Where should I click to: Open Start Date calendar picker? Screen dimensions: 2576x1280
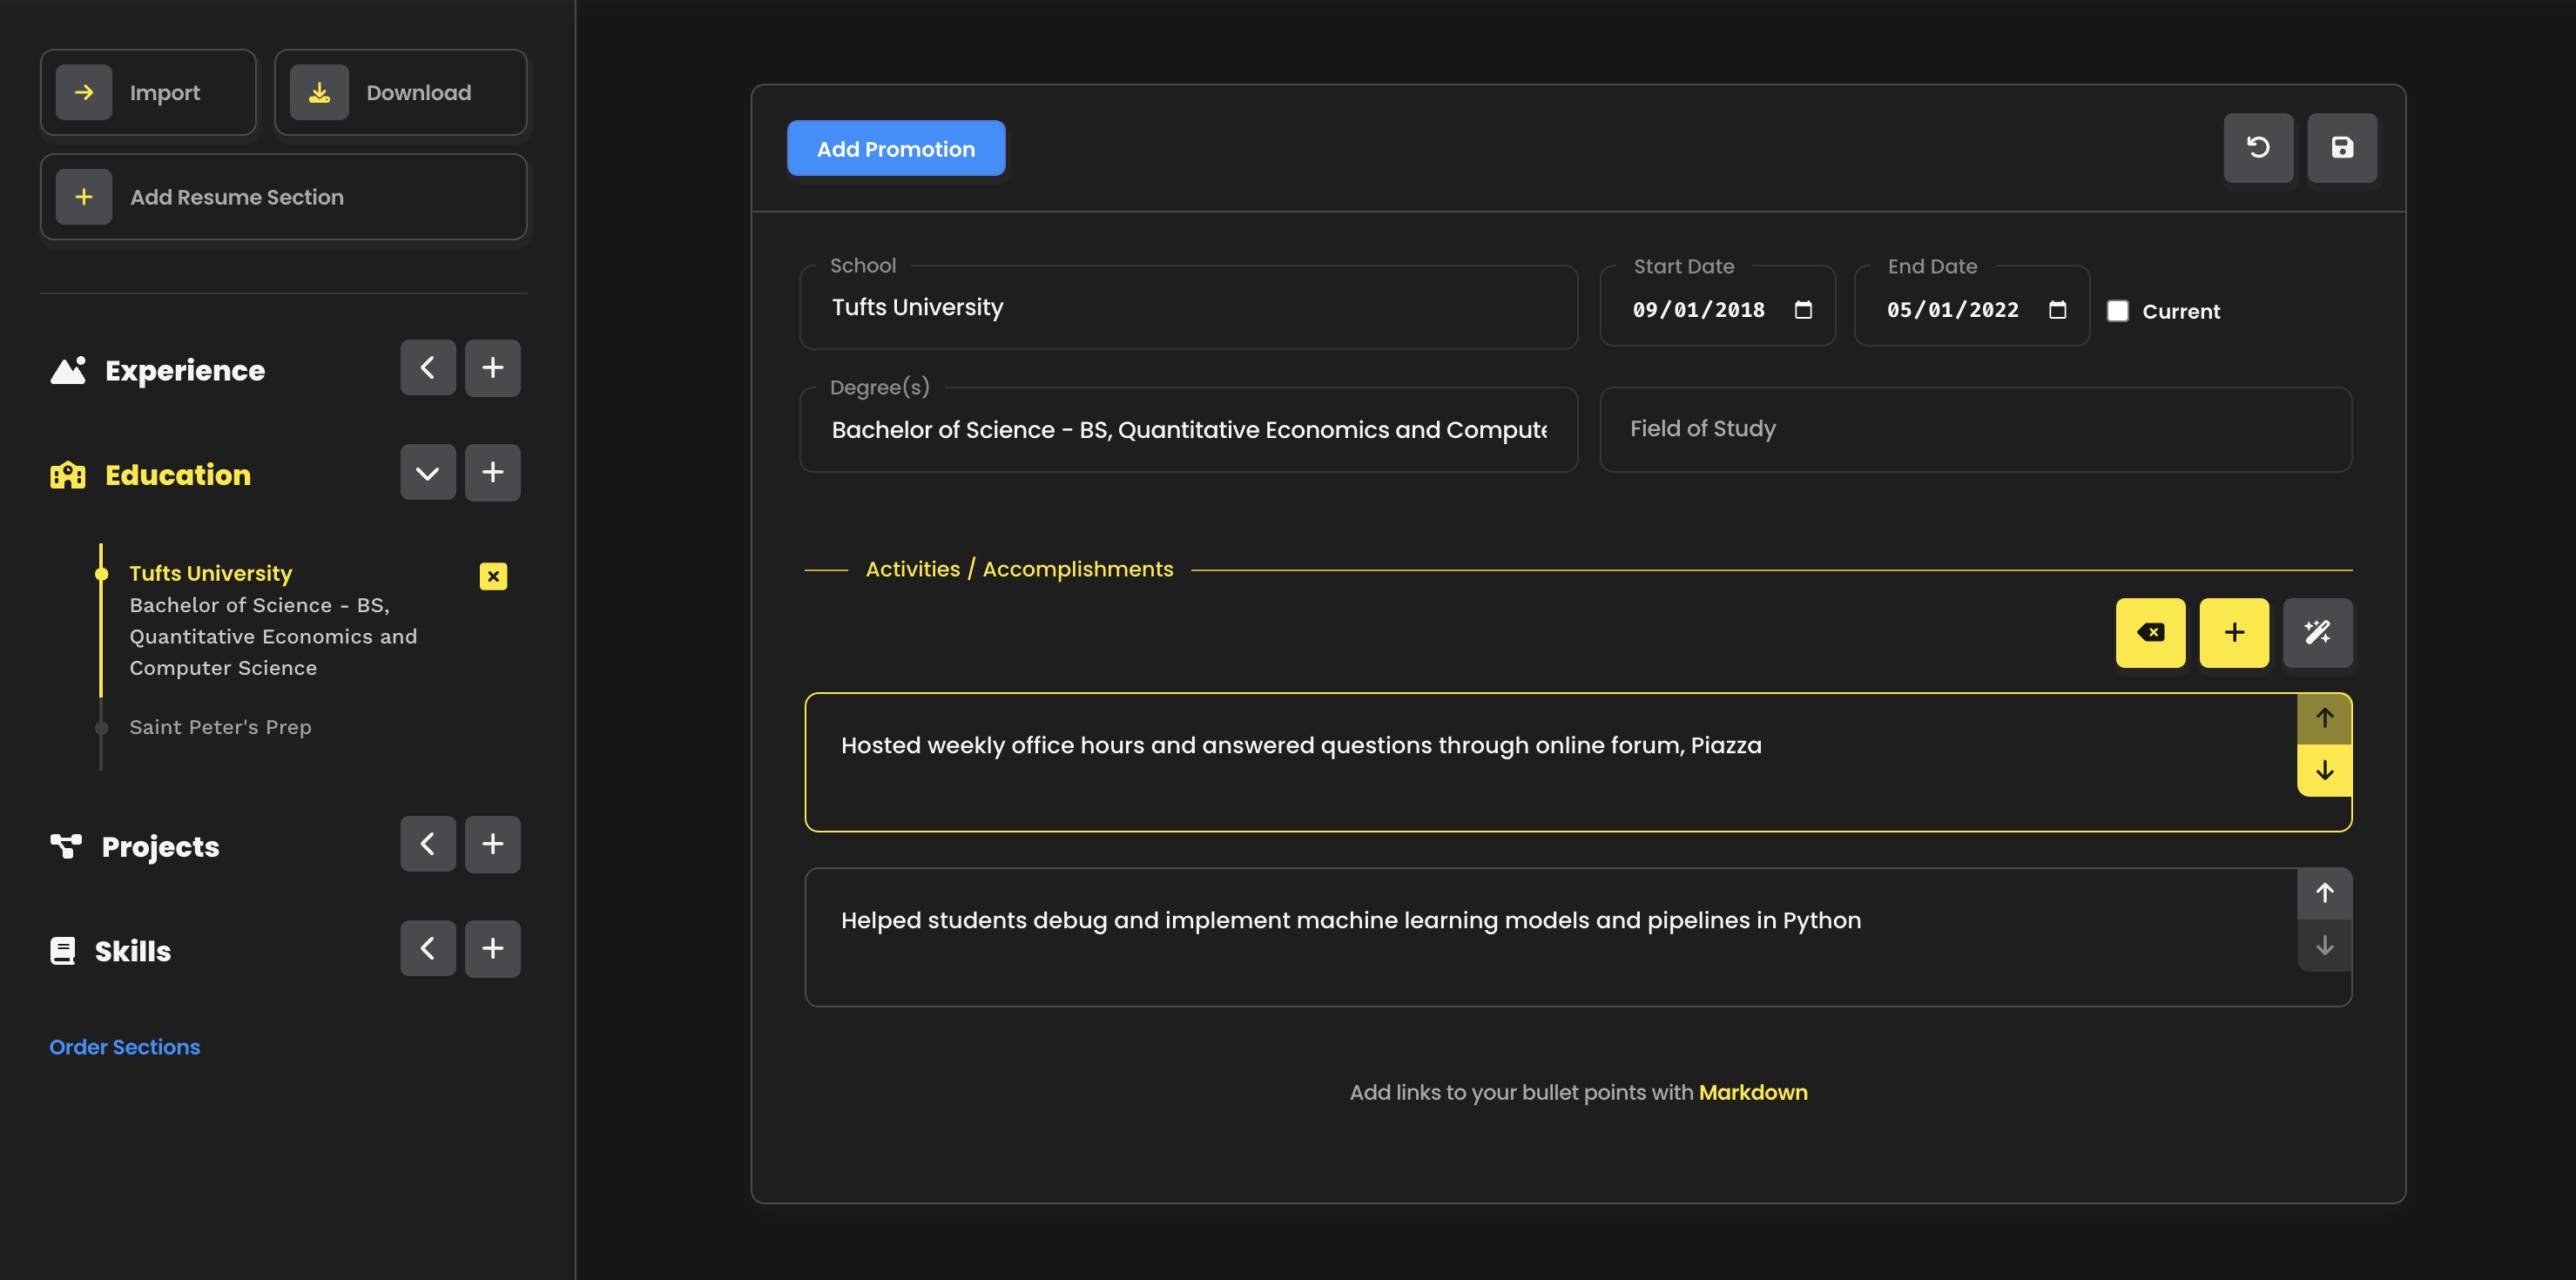coord(1803,310)
